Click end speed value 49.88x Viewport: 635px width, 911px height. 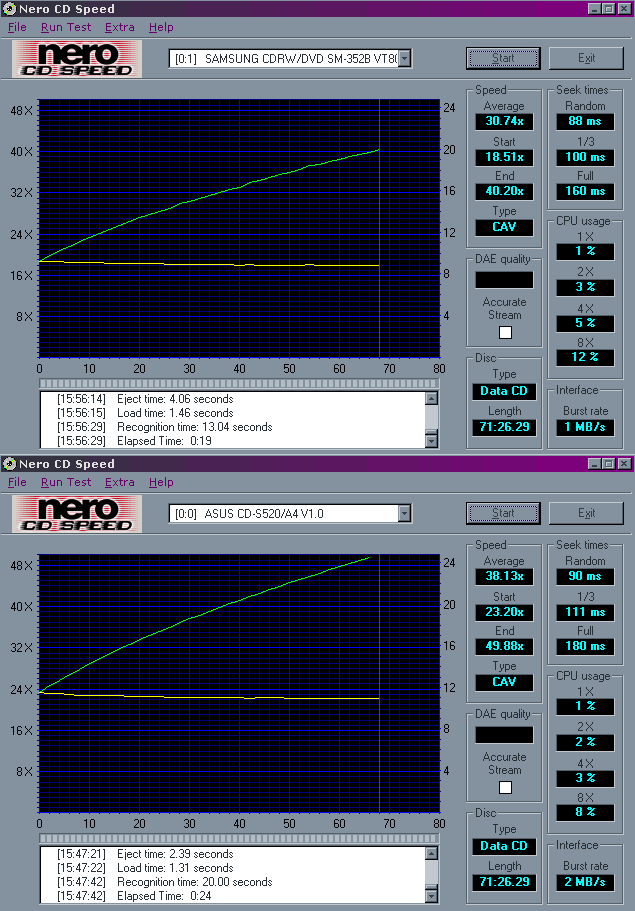504,646
